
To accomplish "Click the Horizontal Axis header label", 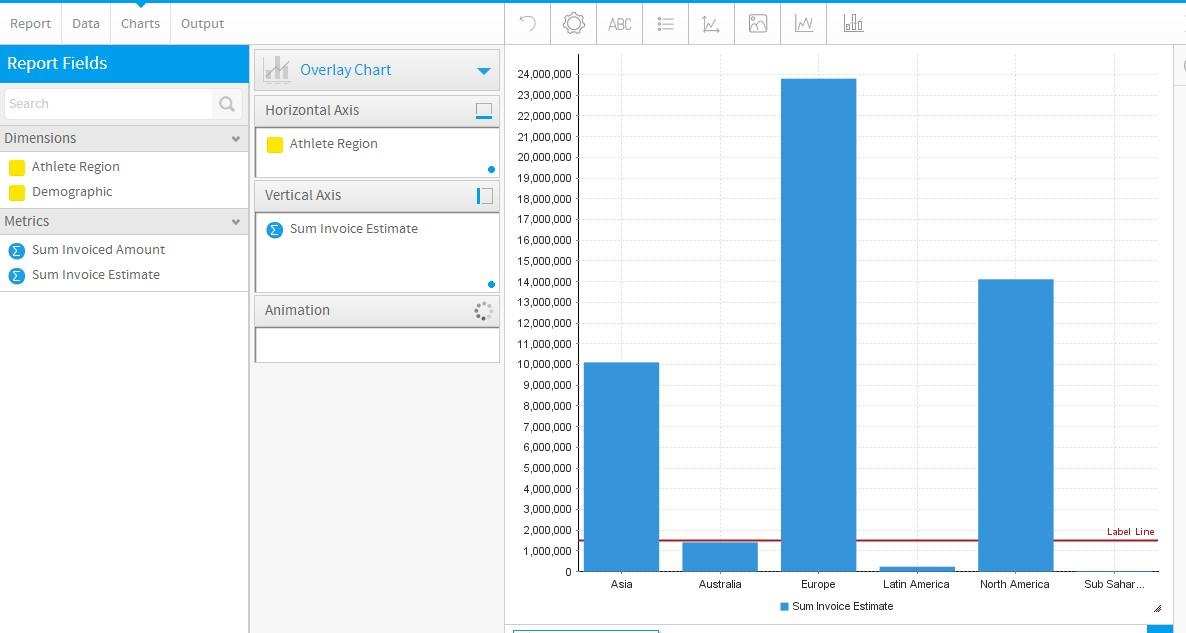I will tap(312, 110).
